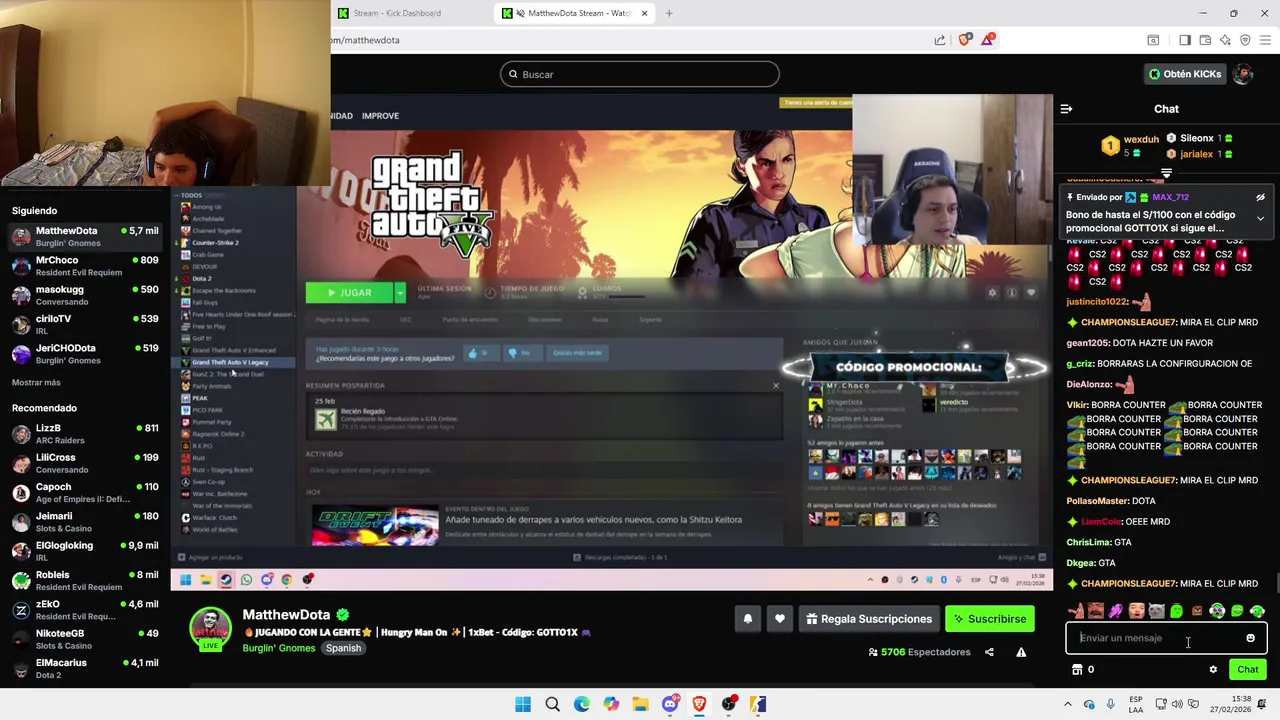
Task: Insert the cat emote from quick emotes
Action: (1156, 611)
